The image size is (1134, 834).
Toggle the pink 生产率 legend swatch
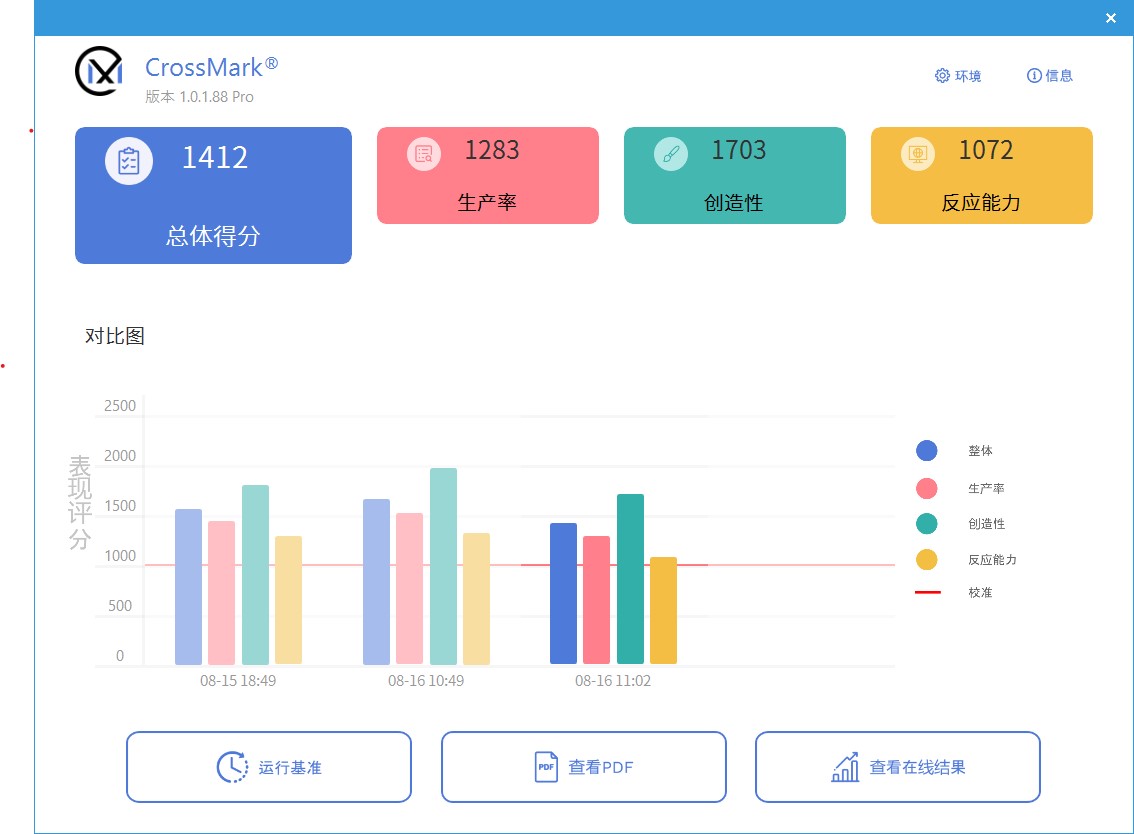[x=926, y=488]
